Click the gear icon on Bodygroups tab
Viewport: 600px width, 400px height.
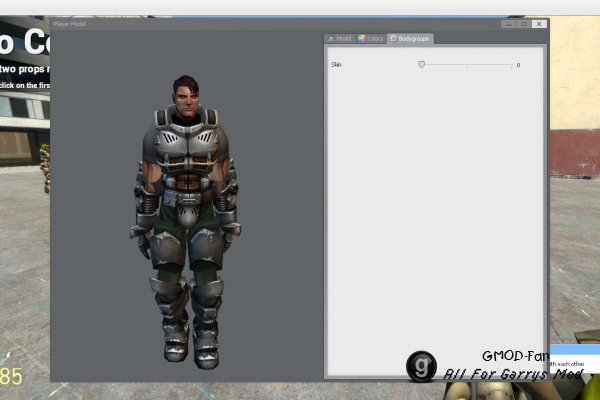[392, 39]
